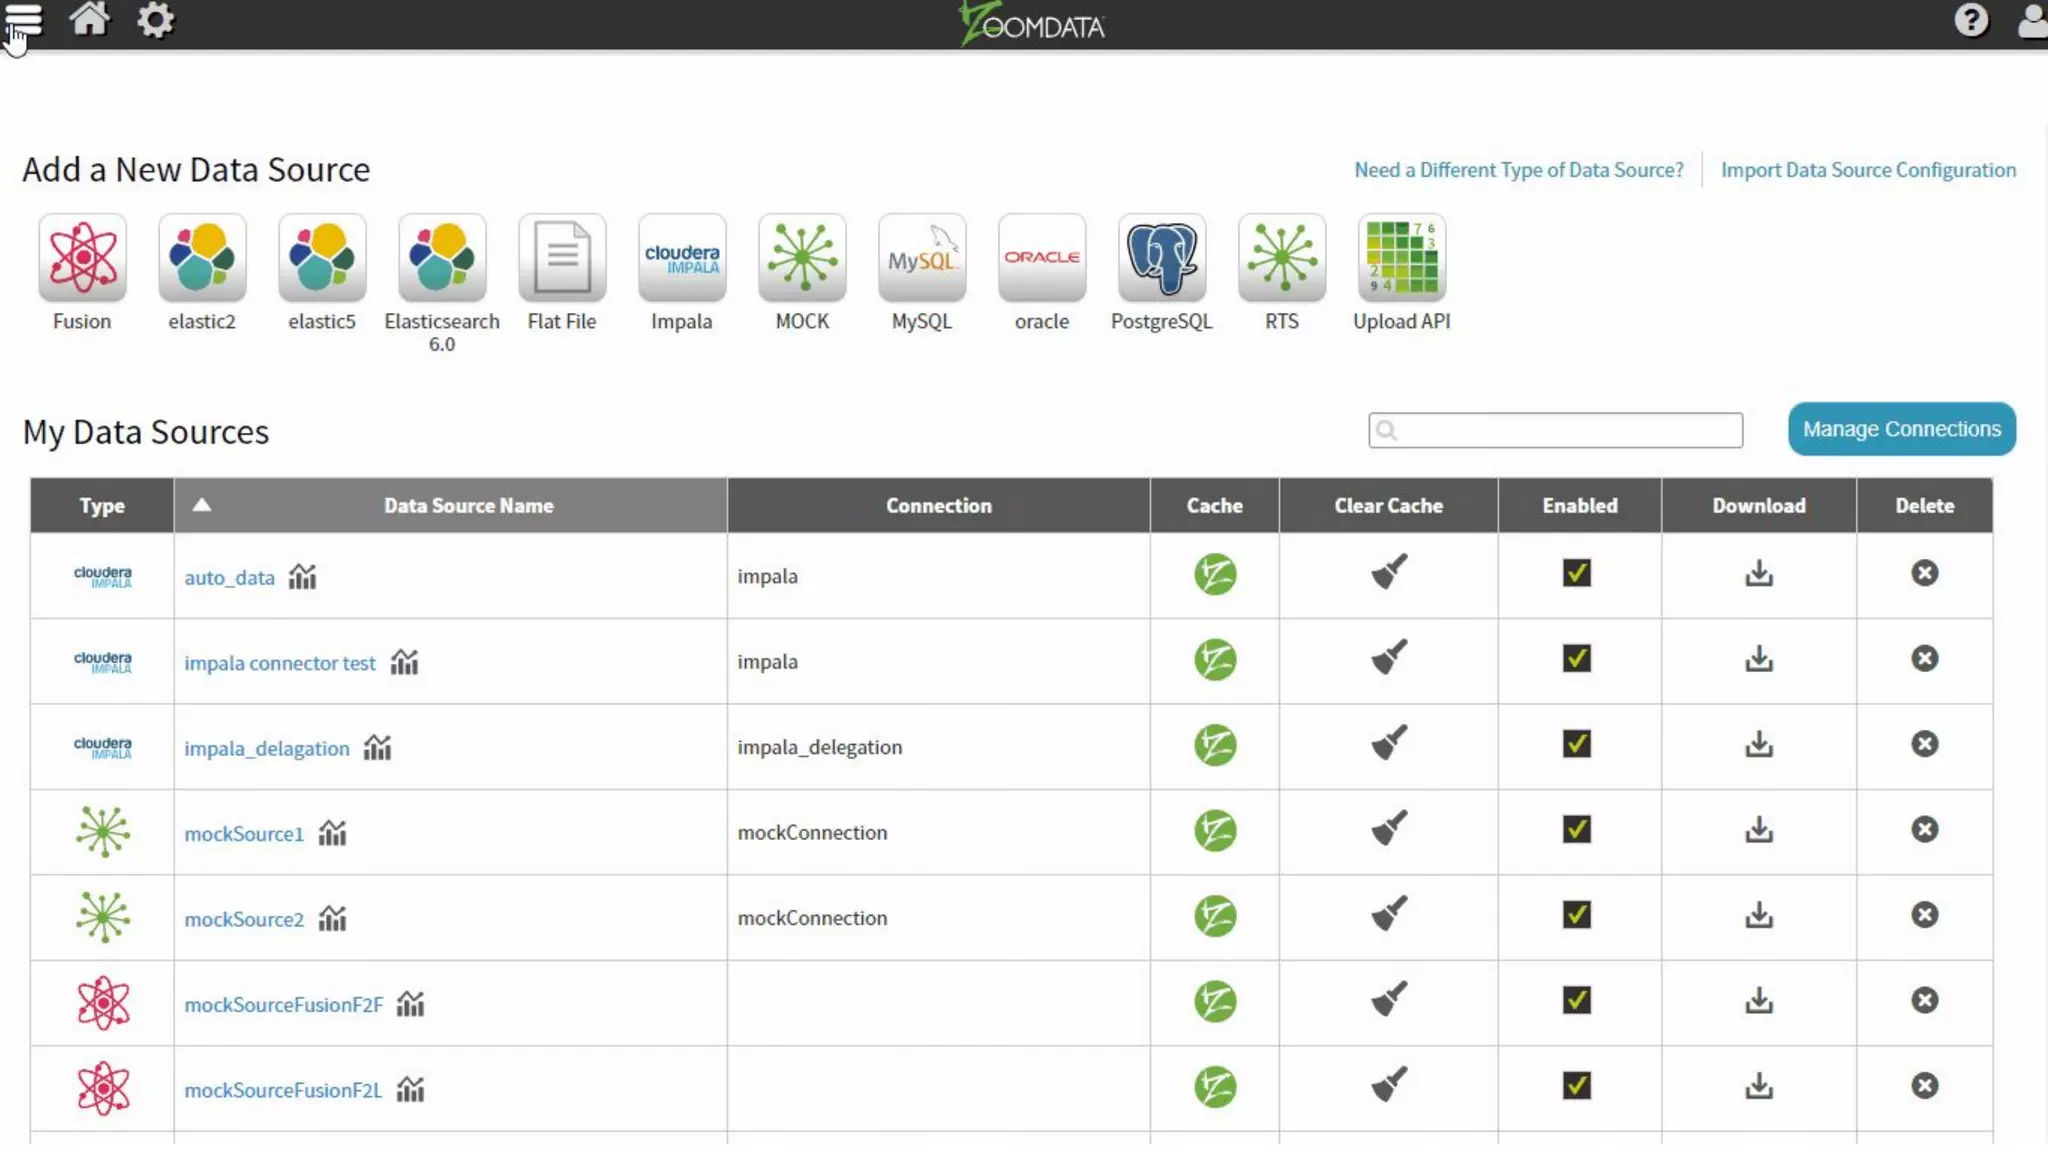Open the hamburger menu icon
Image resolution: width=2048 pixels, height=1152 pixels.
click(24, 20)
